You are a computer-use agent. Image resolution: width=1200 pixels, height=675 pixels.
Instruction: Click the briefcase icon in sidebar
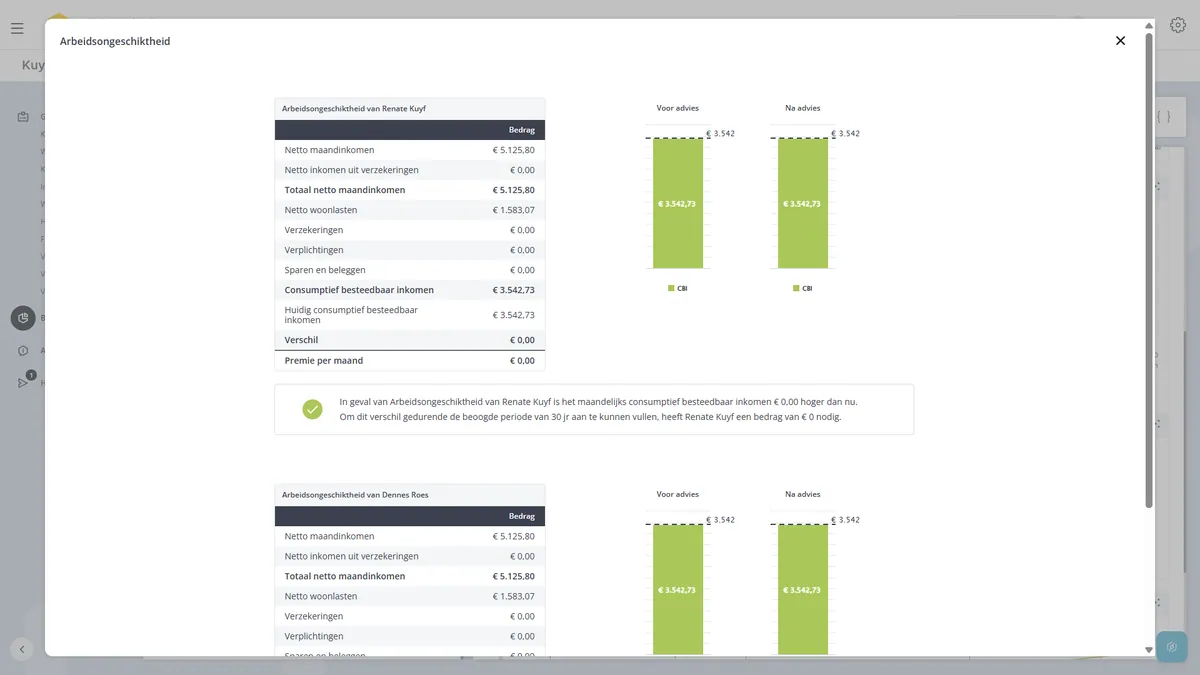tap(23, 117)
